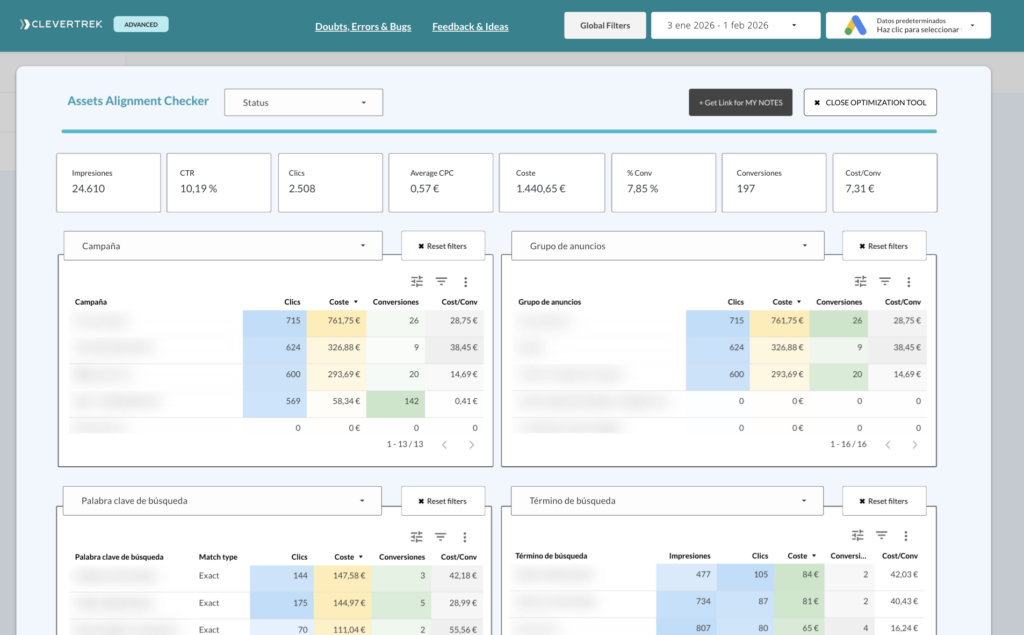Image resolution: width=1024 pixels, height=635 pixels.
Task: Open Doubts, Errors & Bugs link
Action: coord(361,26)
